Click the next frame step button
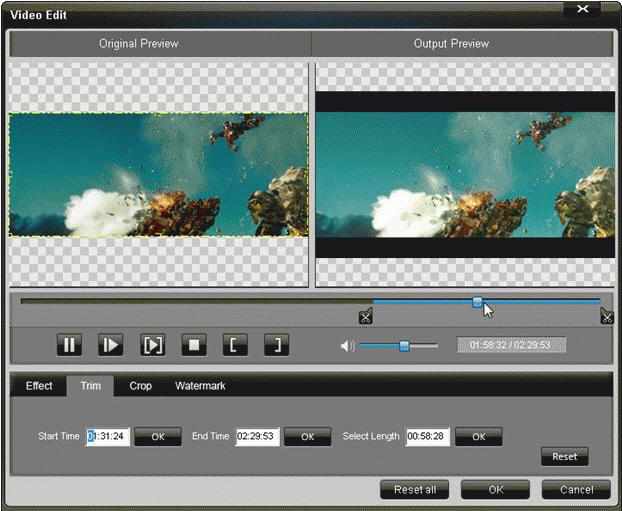622x511 pixels. click(x=110, y=345)
